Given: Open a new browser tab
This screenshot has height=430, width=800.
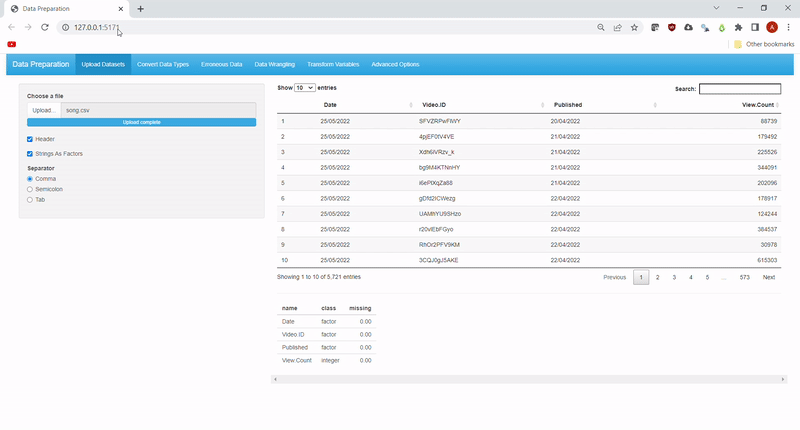Looking at the screenshot, I should [x=140, y=9].
